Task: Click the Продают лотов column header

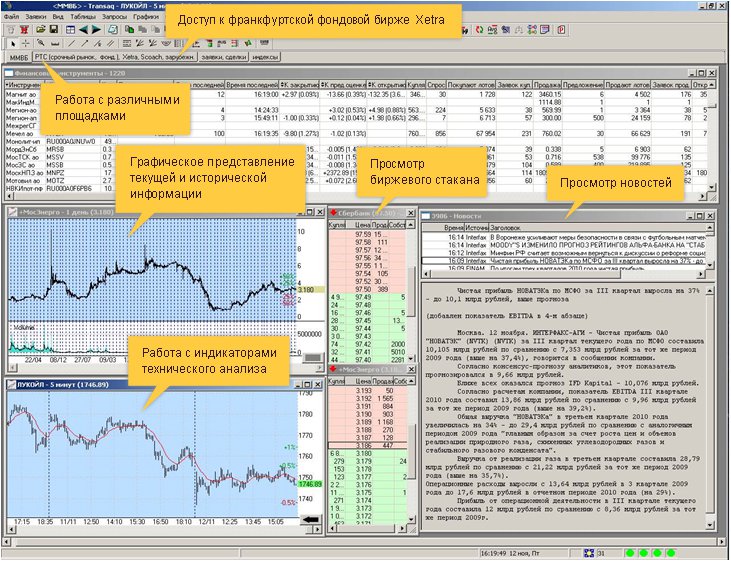Action: (627, 85)
